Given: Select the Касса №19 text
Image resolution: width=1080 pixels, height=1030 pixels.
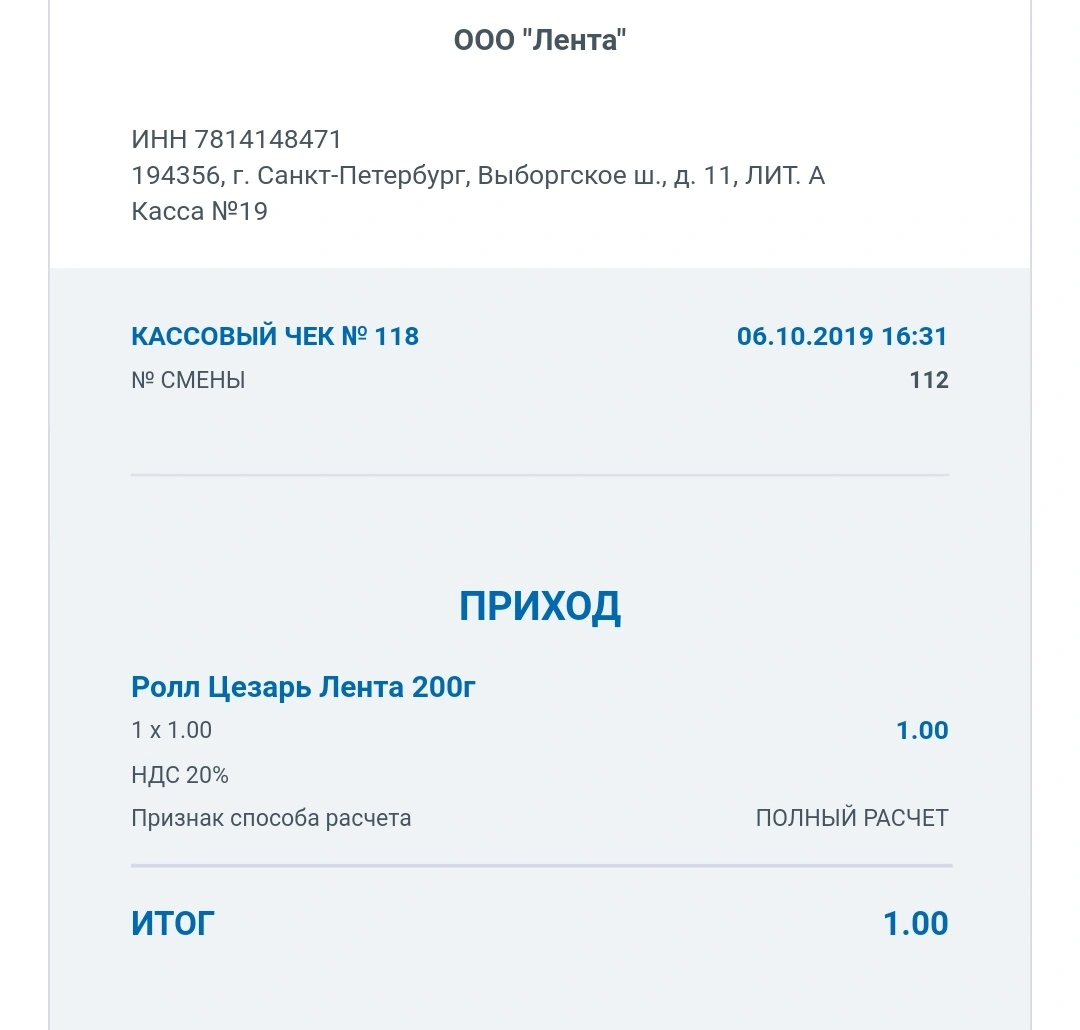Looking at the screenshot, I should click(x=199, y=211).
